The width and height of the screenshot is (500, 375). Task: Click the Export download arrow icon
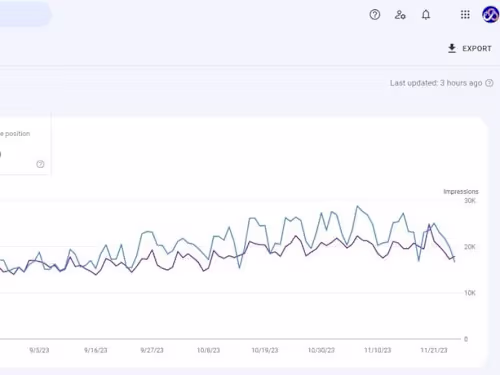click(452, 48)
